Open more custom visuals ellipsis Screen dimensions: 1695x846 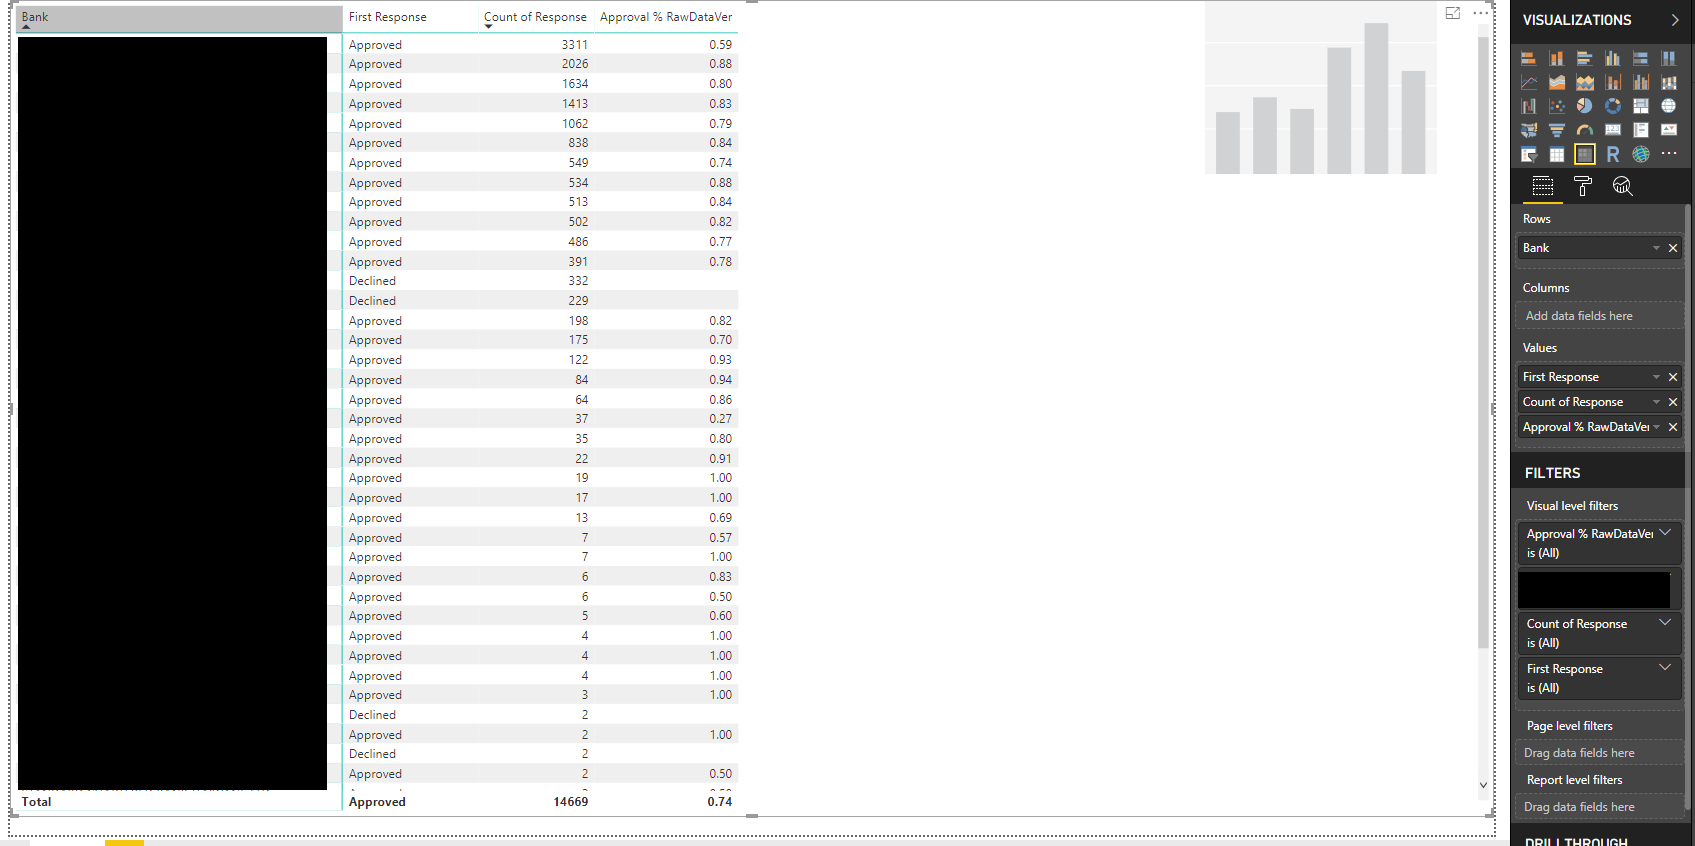1669,153
